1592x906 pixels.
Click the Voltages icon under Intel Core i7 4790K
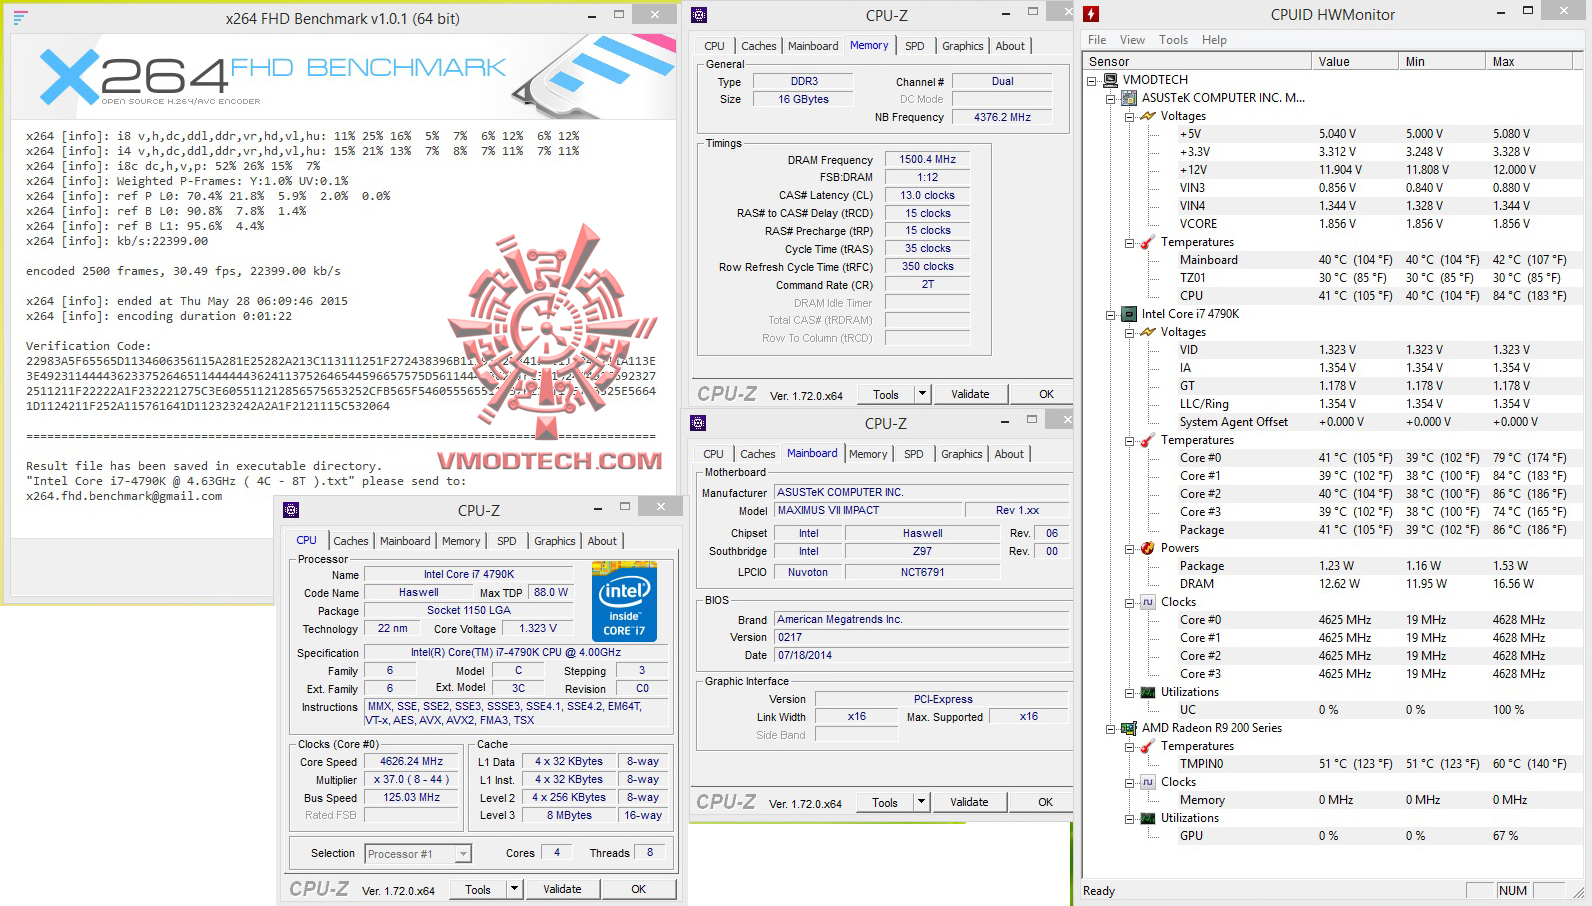(1148, 332)
